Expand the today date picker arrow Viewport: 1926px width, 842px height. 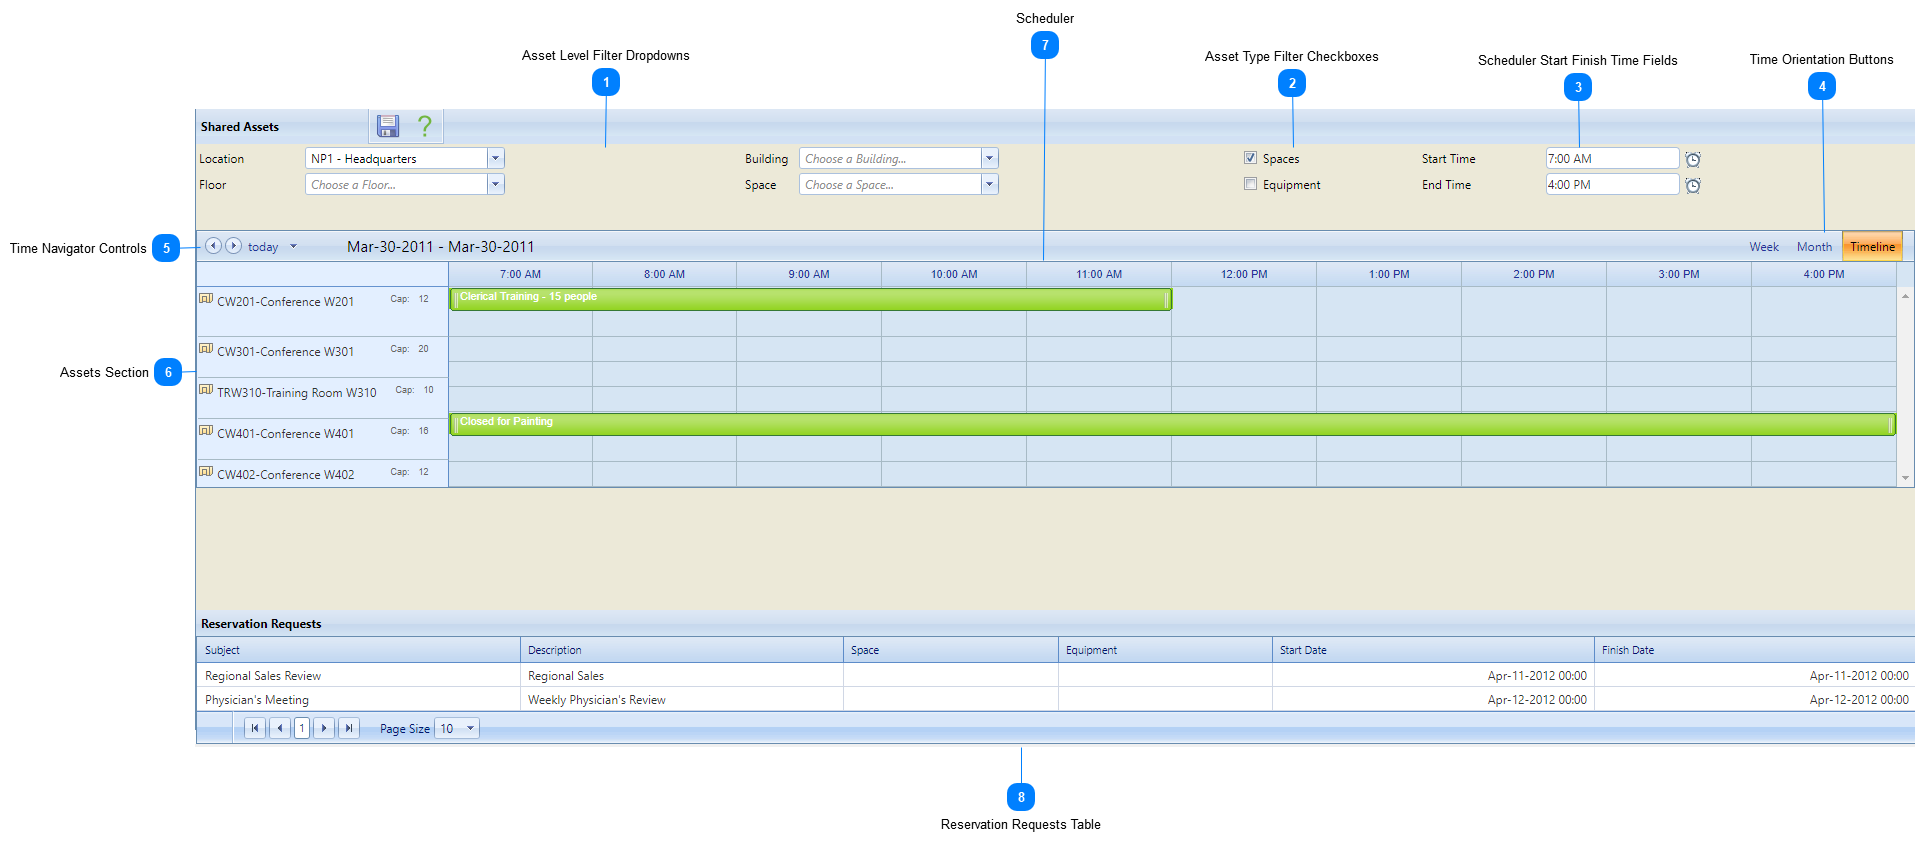[293, 246]
